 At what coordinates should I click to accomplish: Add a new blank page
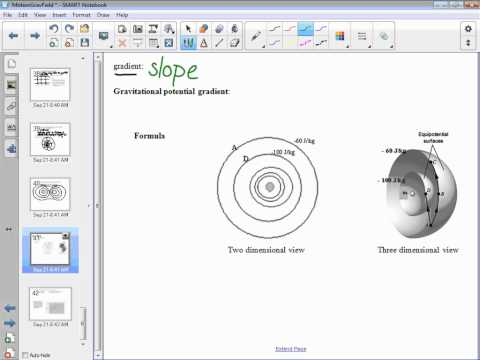[x=54, y=43]
